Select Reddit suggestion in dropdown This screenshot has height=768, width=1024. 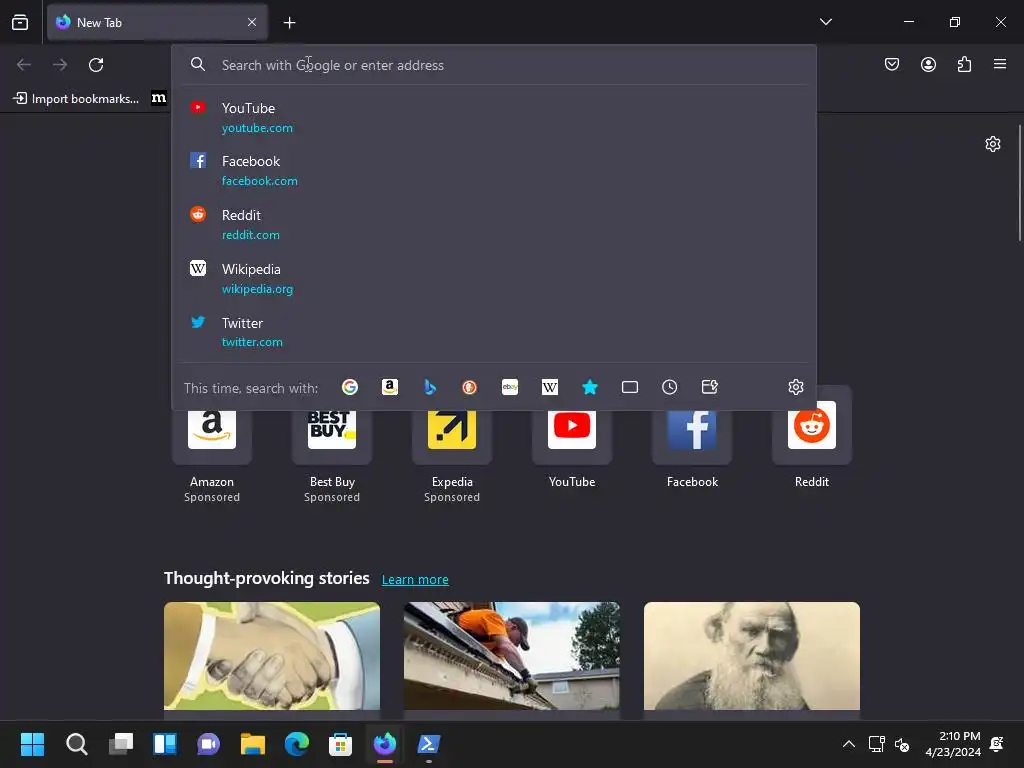click(x=494, y=224)
